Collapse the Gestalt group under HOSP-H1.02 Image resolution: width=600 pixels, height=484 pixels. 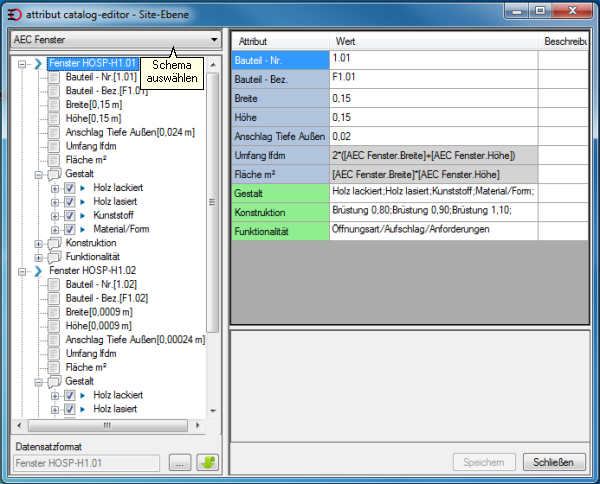pyautogui.click(x=38, y=382)
